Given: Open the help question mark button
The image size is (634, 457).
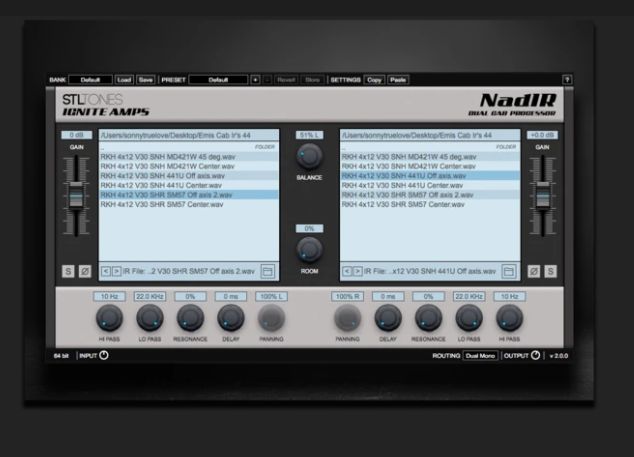Looking at the screenshot, I should (567, 80).
